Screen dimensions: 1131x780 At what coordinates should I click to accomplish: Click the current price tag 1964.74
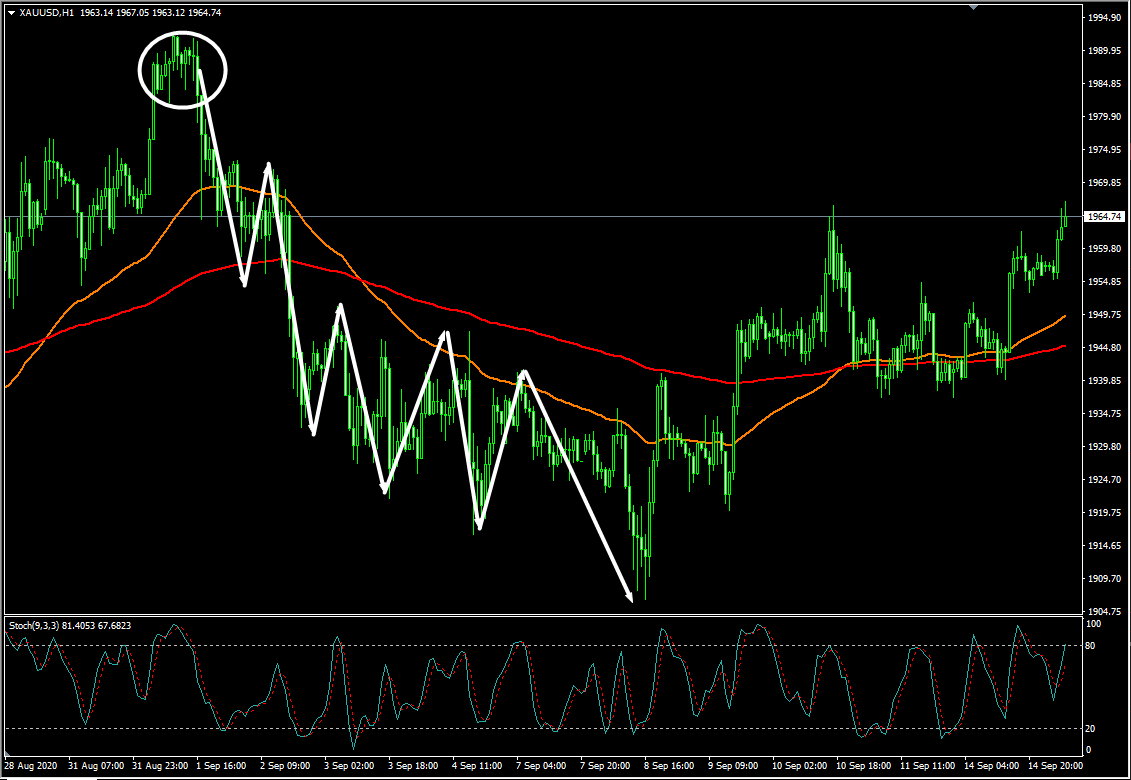pos(1105,216)
